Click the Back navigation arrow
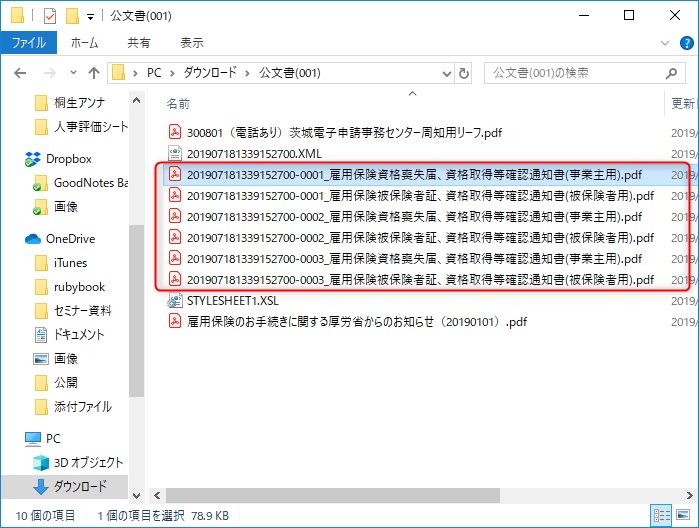The height and width of the screenshot is (528, 699). point(20,73)
